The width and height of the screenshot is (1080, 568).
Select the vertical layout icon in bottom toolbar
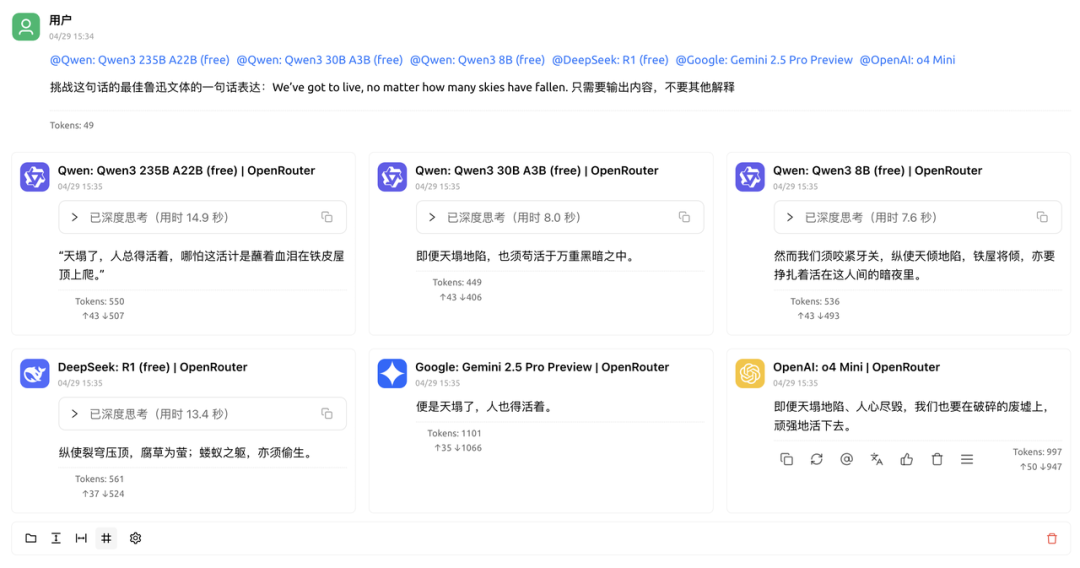[56, 538]
